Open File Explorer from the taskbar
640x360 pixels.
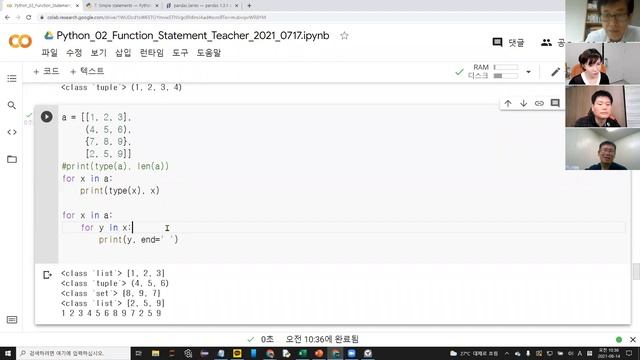156,353
